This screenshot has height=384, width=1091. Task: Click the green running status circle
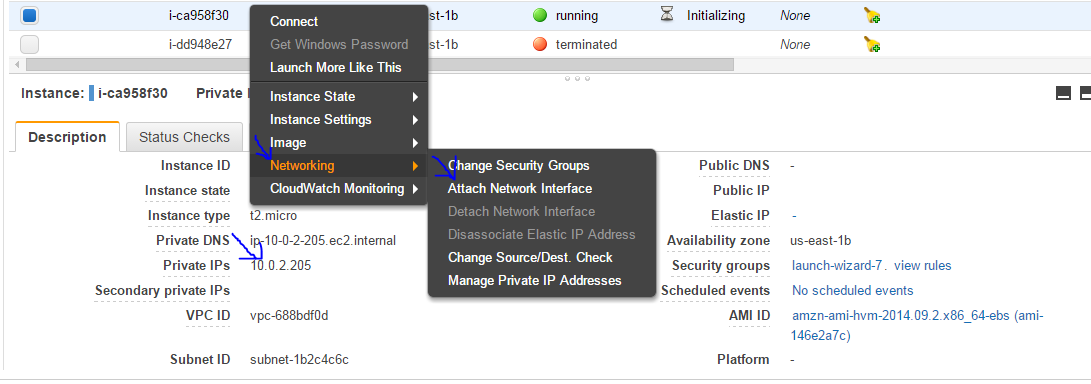pyautogui.click(x=540, y=15)
